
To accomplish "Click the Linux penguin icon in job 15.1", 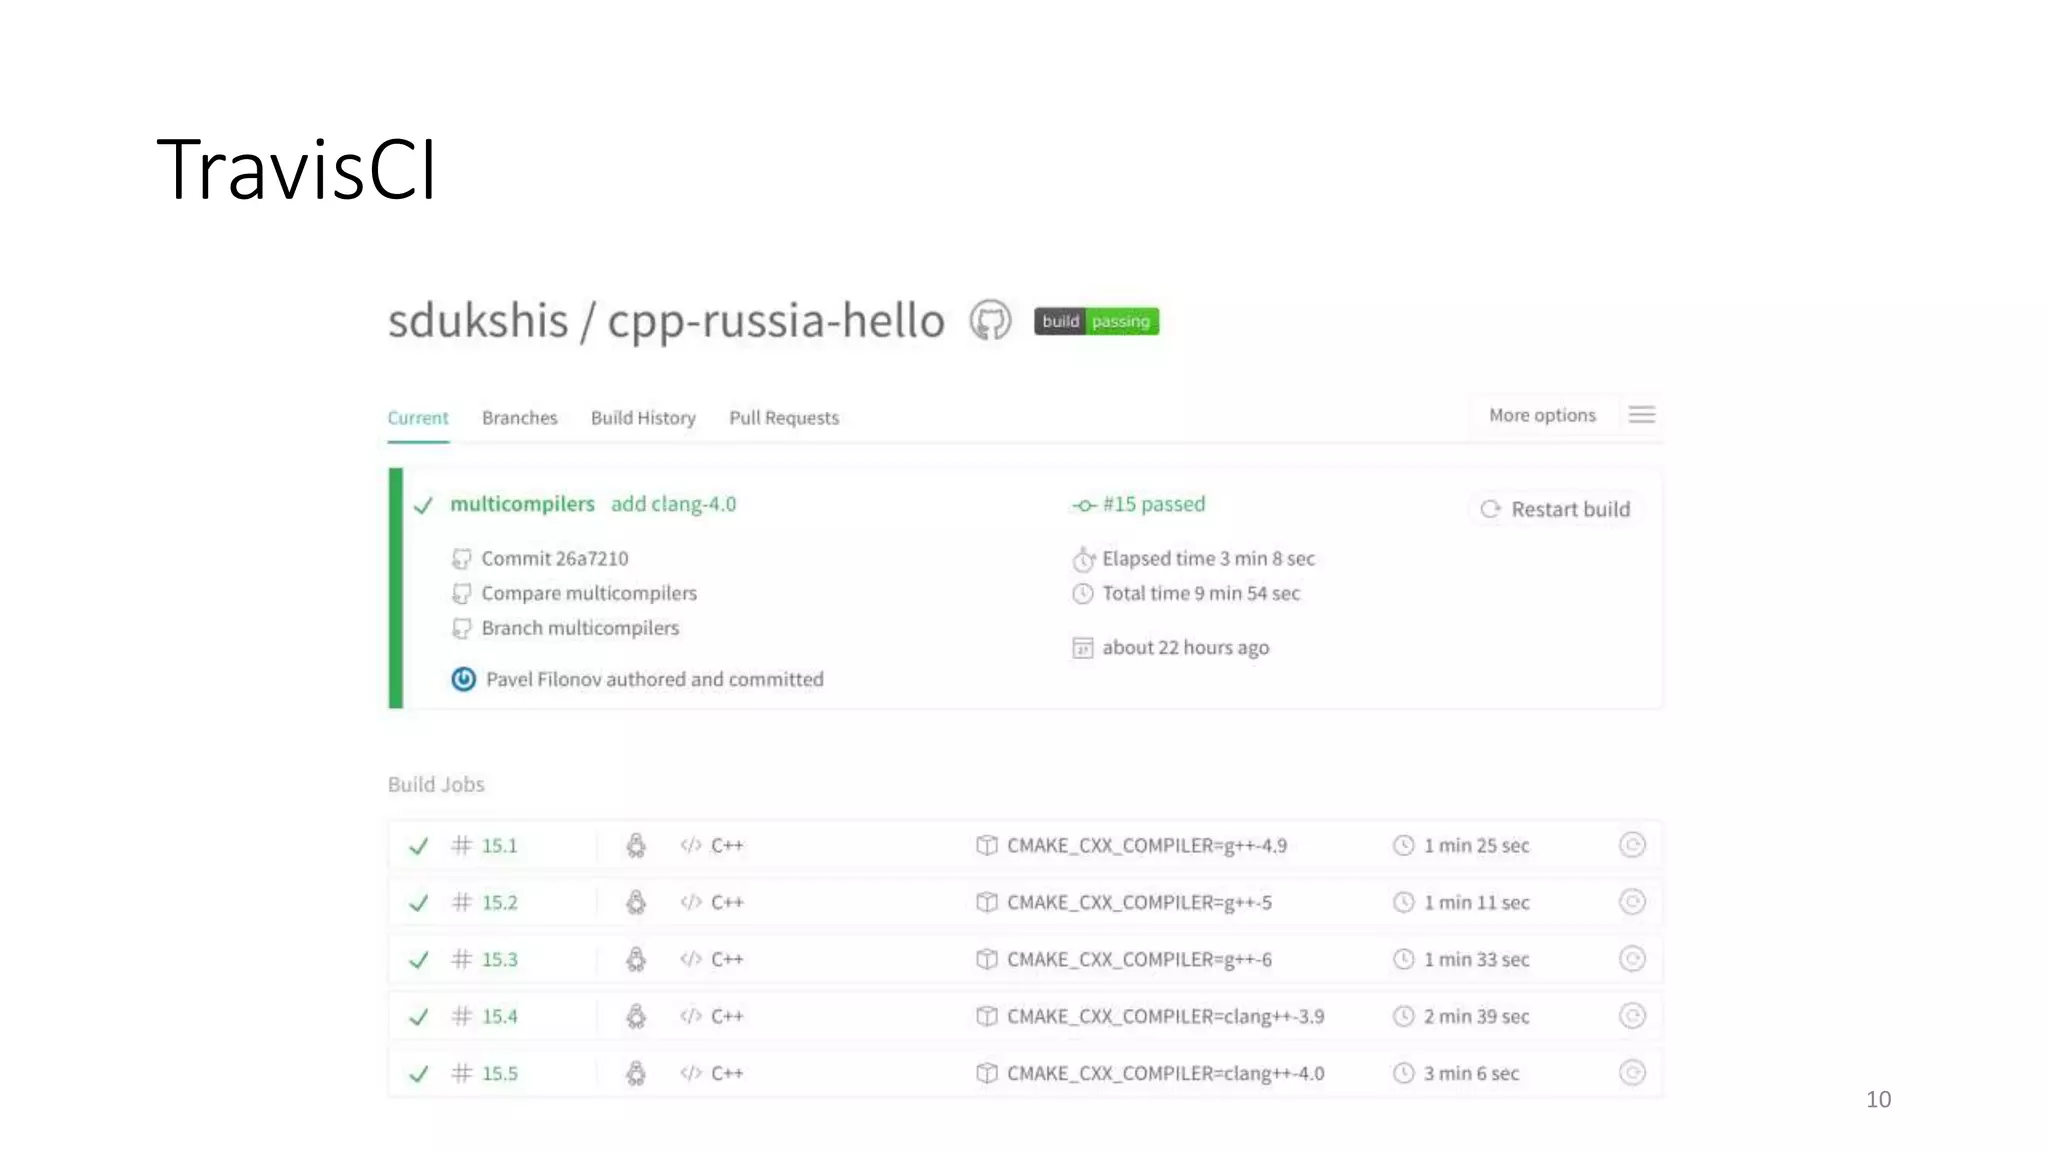I will pyautogui.click(x=636, y=846).
